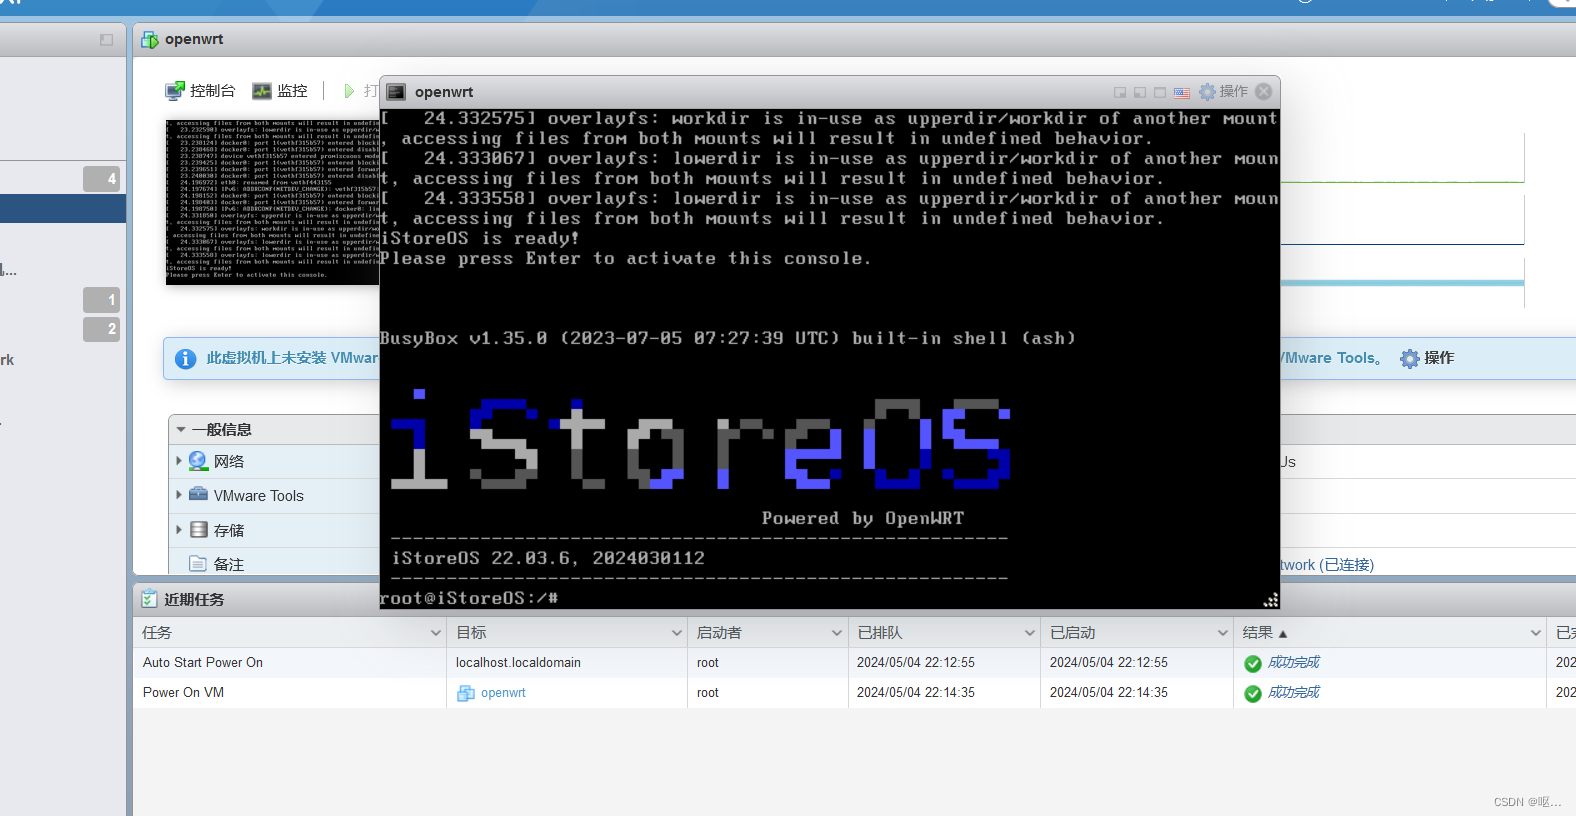Click green success icon for Power On VM
This screenshot has width=1576, height=816.
point(1253,693)
